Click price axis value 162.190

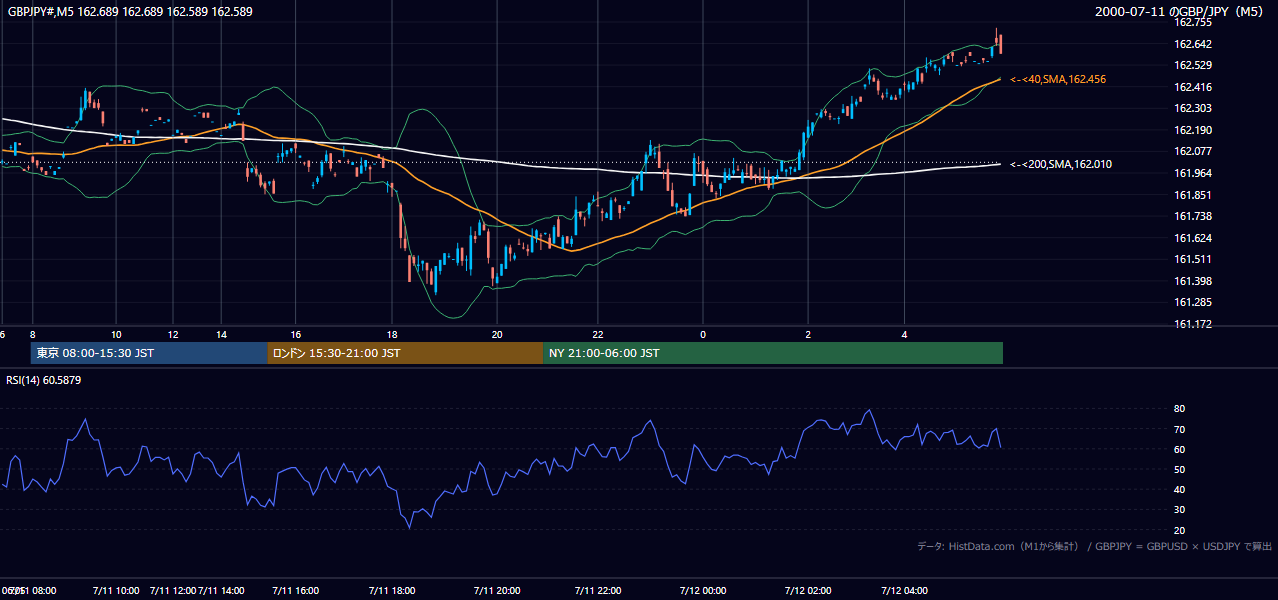pyautogui.click(x=1192, y=130)
